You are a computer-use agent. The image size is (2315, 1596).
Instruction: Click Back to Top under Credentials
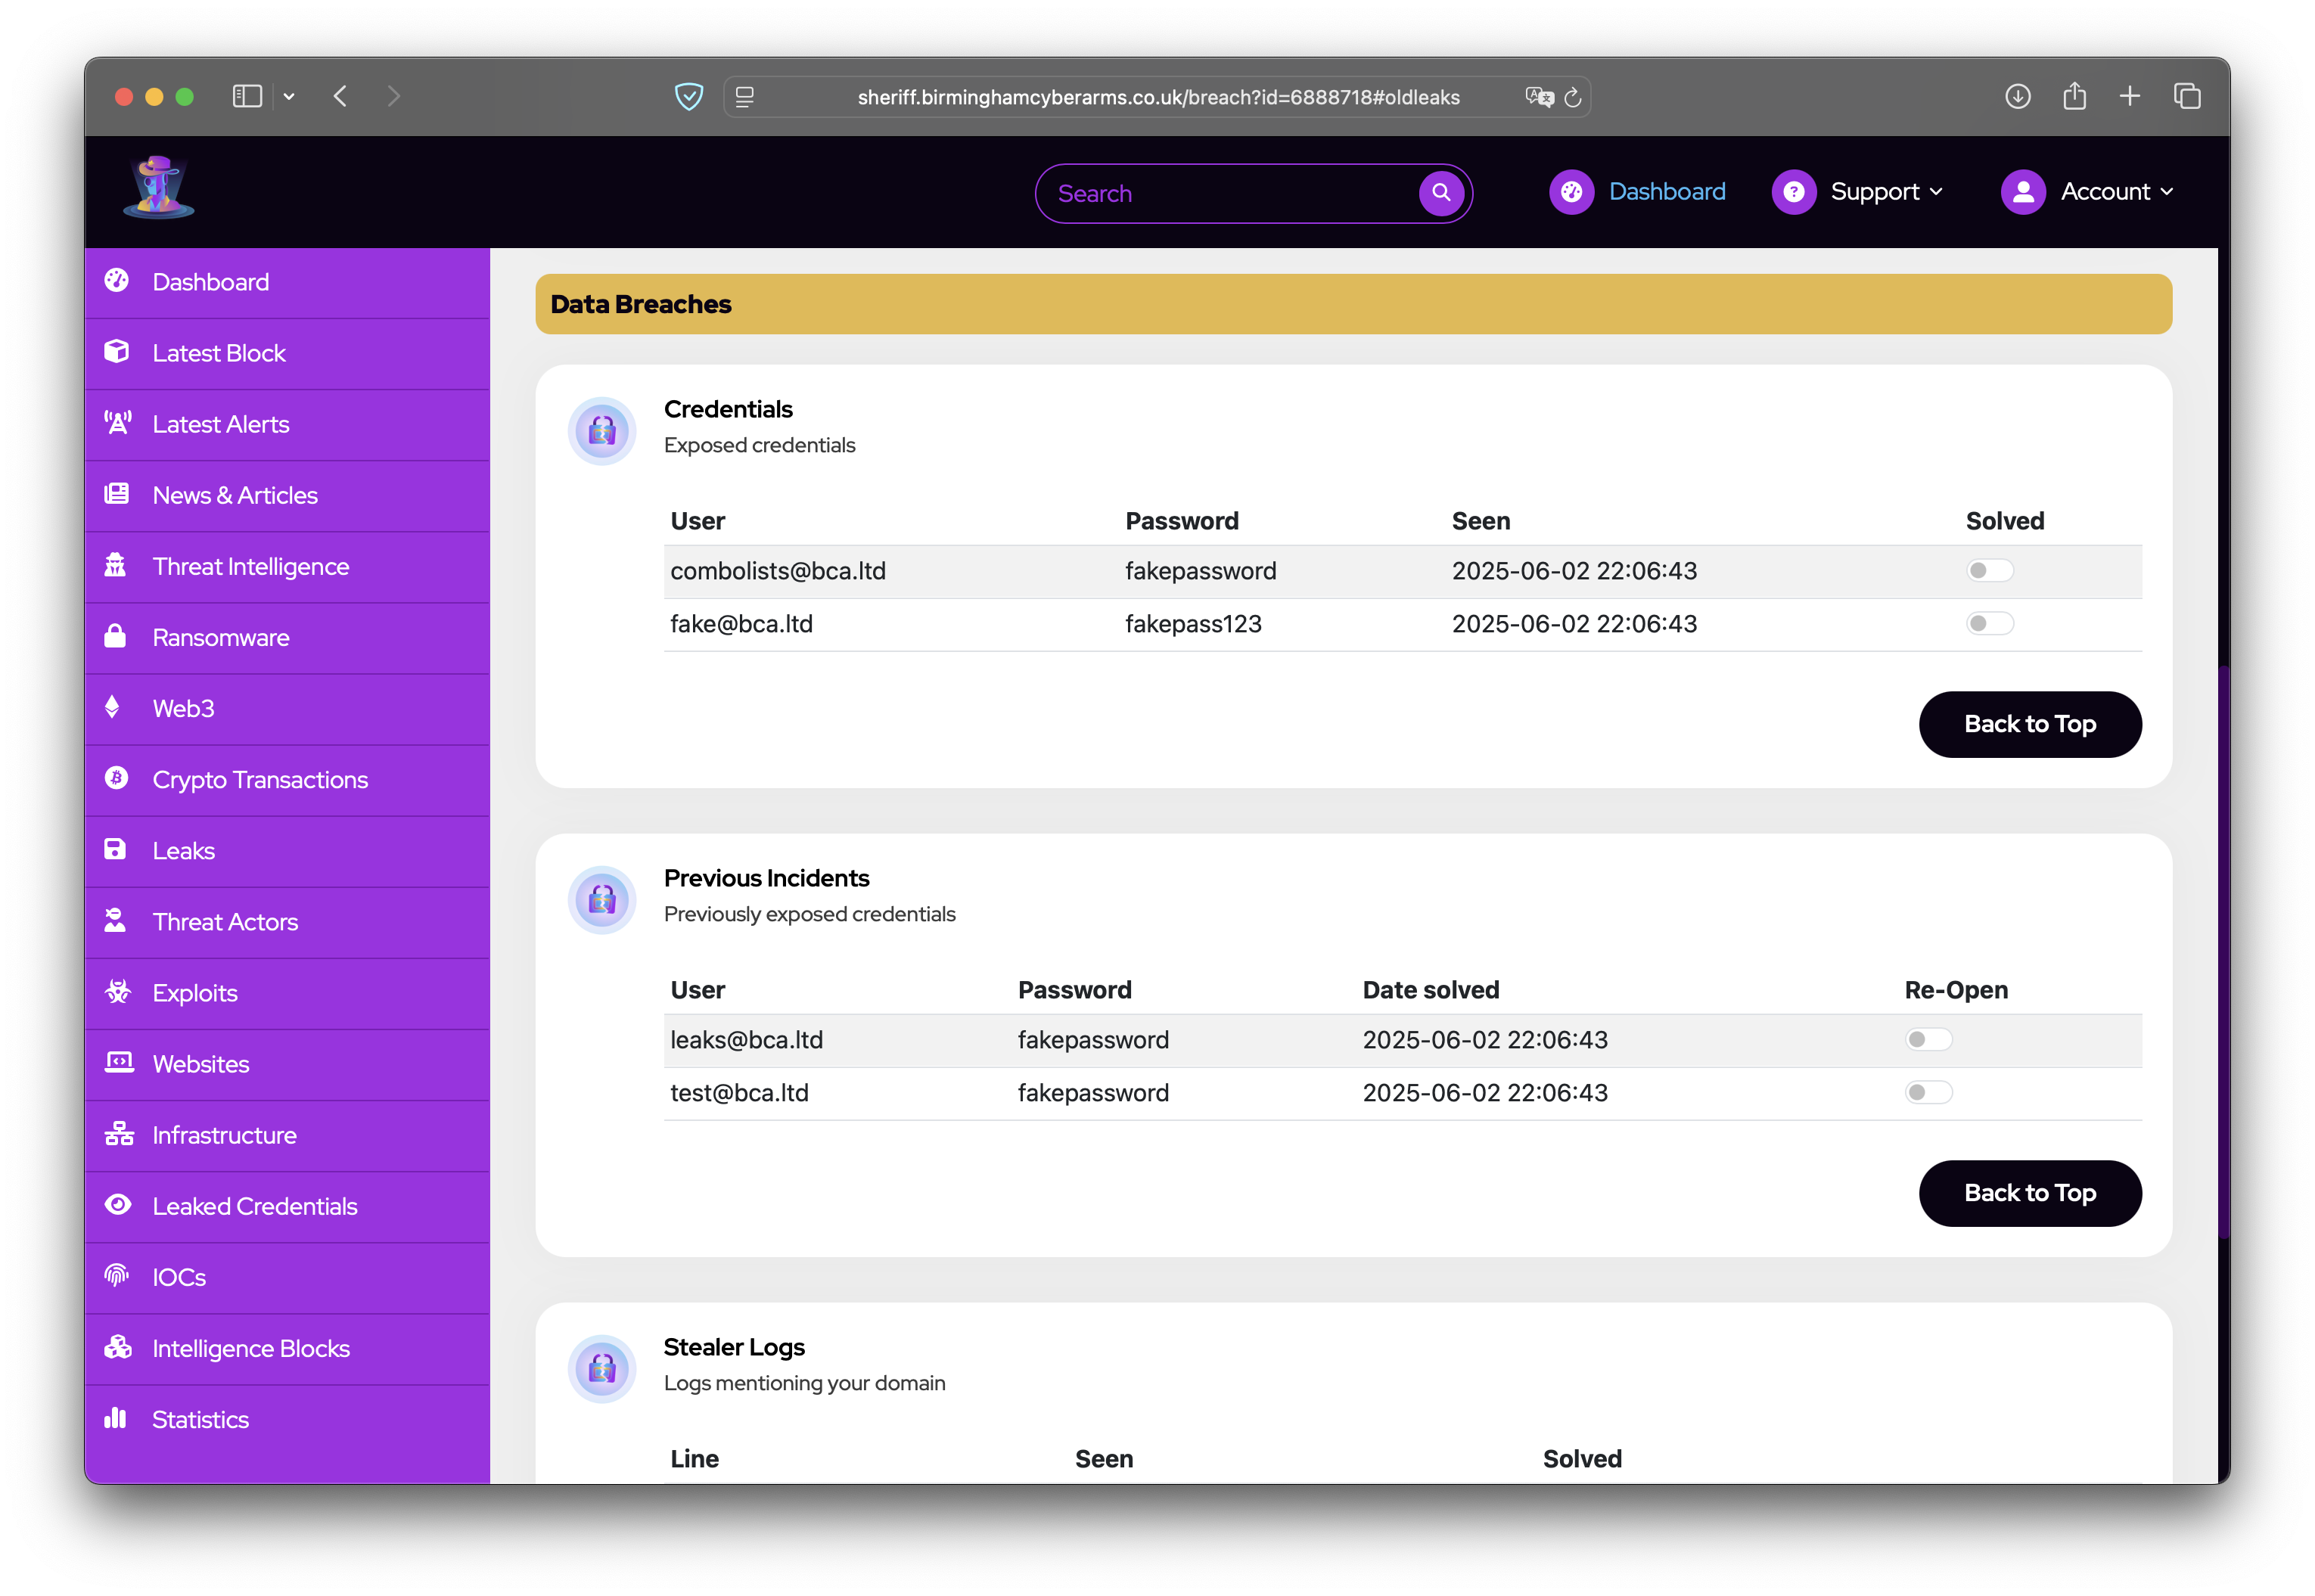2029,724
